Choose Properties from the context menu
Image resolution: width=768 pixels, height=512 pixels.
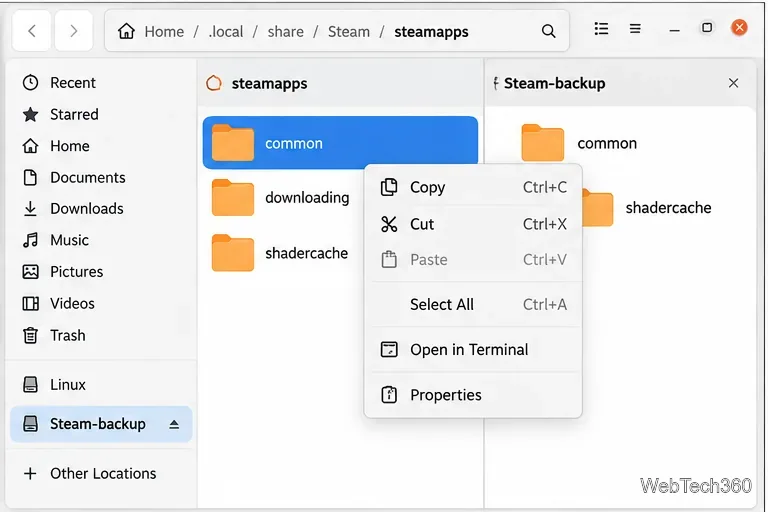(x=473, y=395)
